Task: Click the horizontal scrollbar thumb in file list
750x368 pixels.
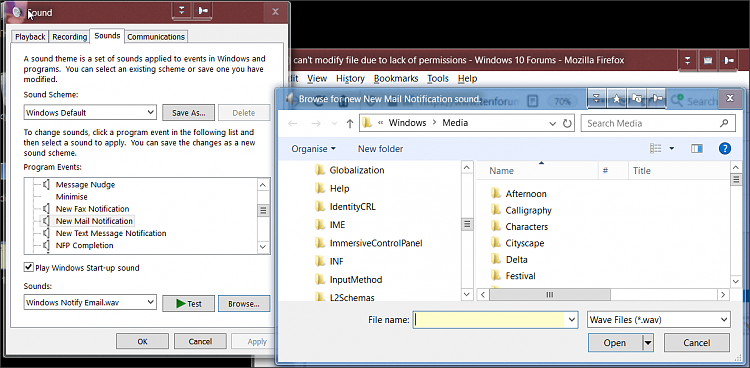Action: point(550,294)
